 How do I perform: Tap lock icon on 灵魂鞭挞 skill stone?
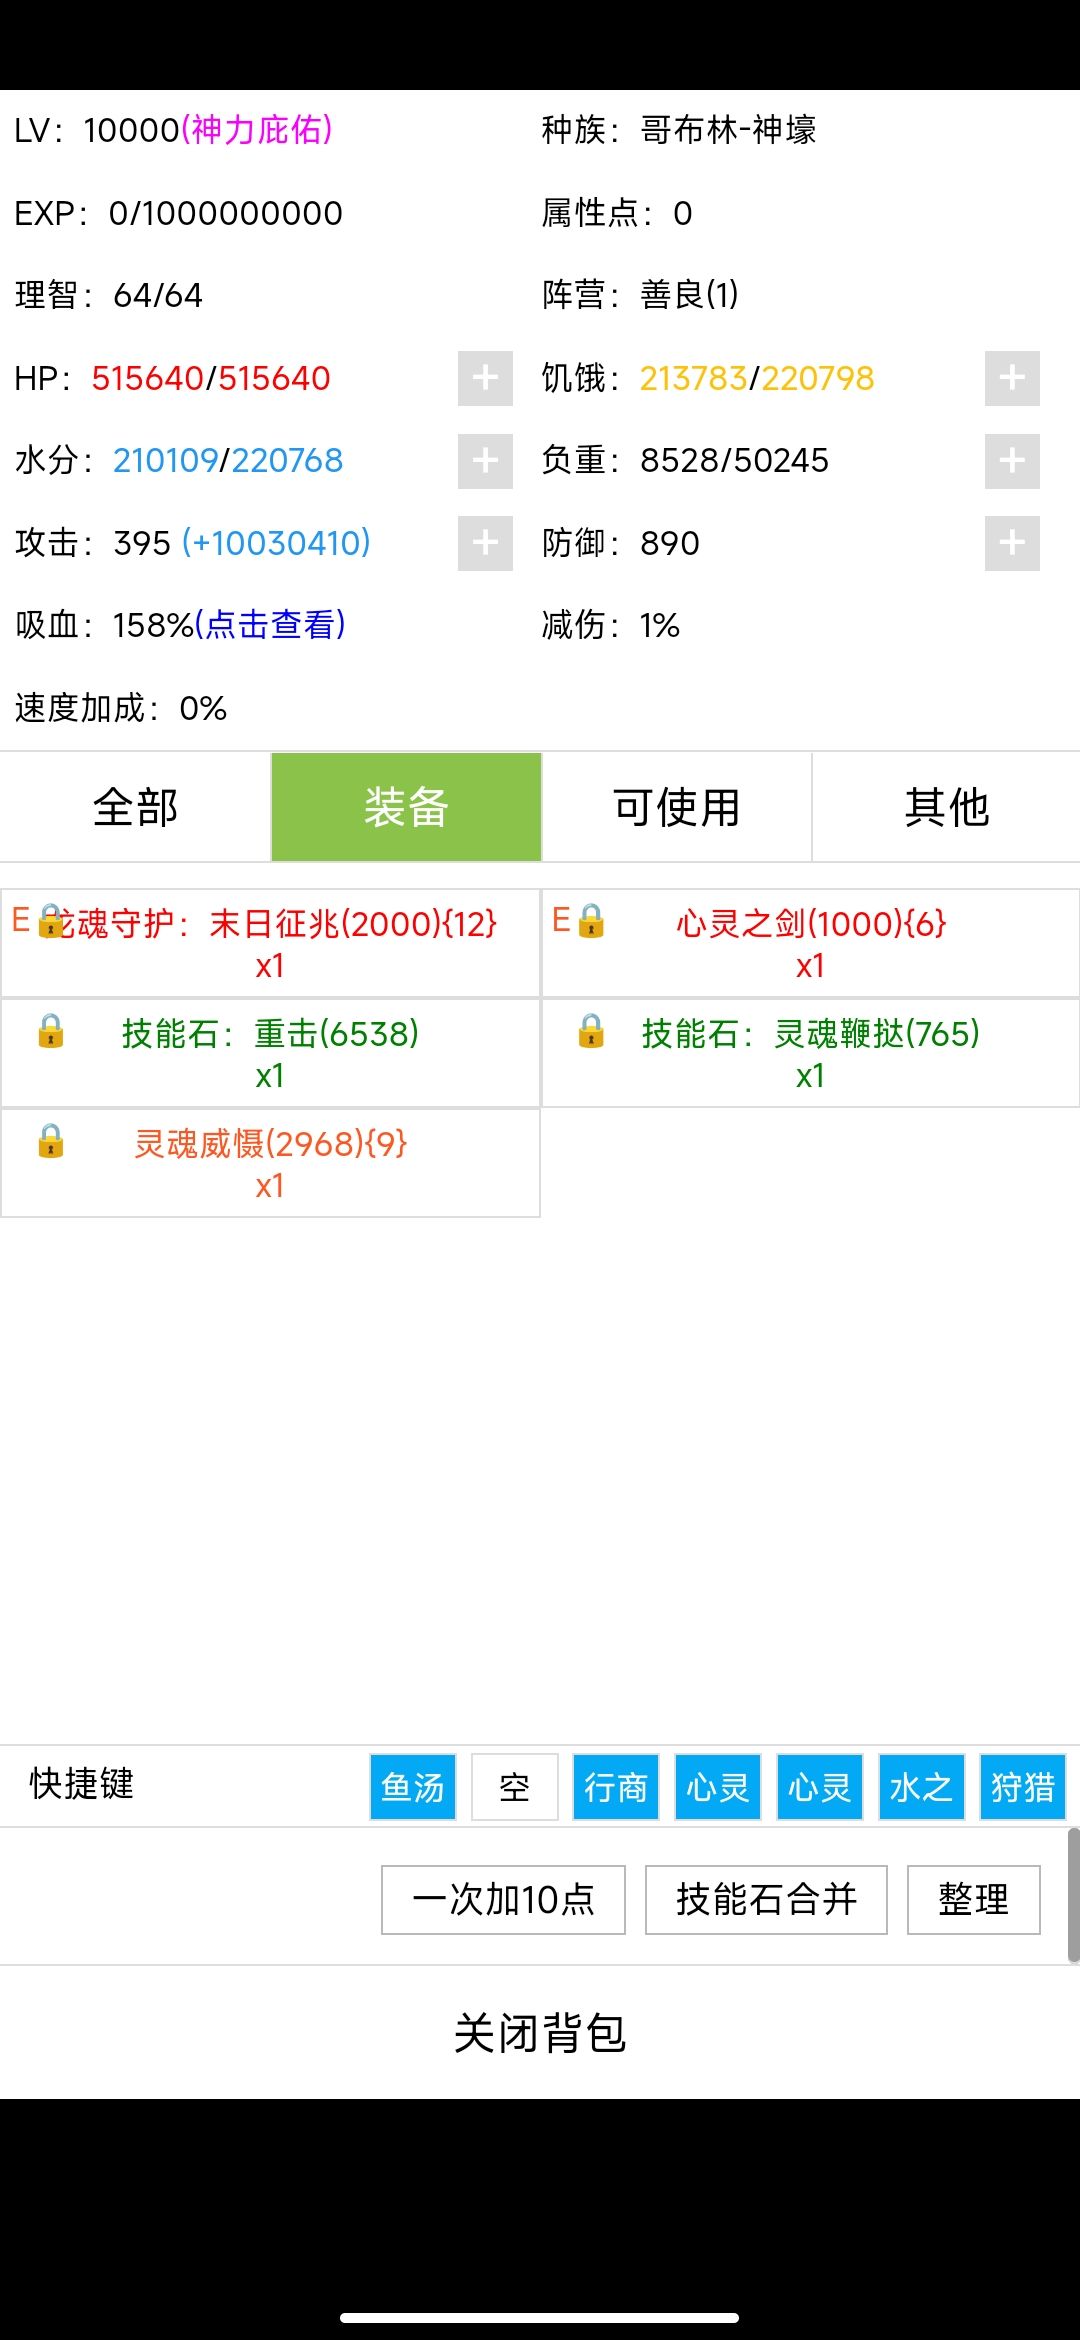[x=591, y=1031]
